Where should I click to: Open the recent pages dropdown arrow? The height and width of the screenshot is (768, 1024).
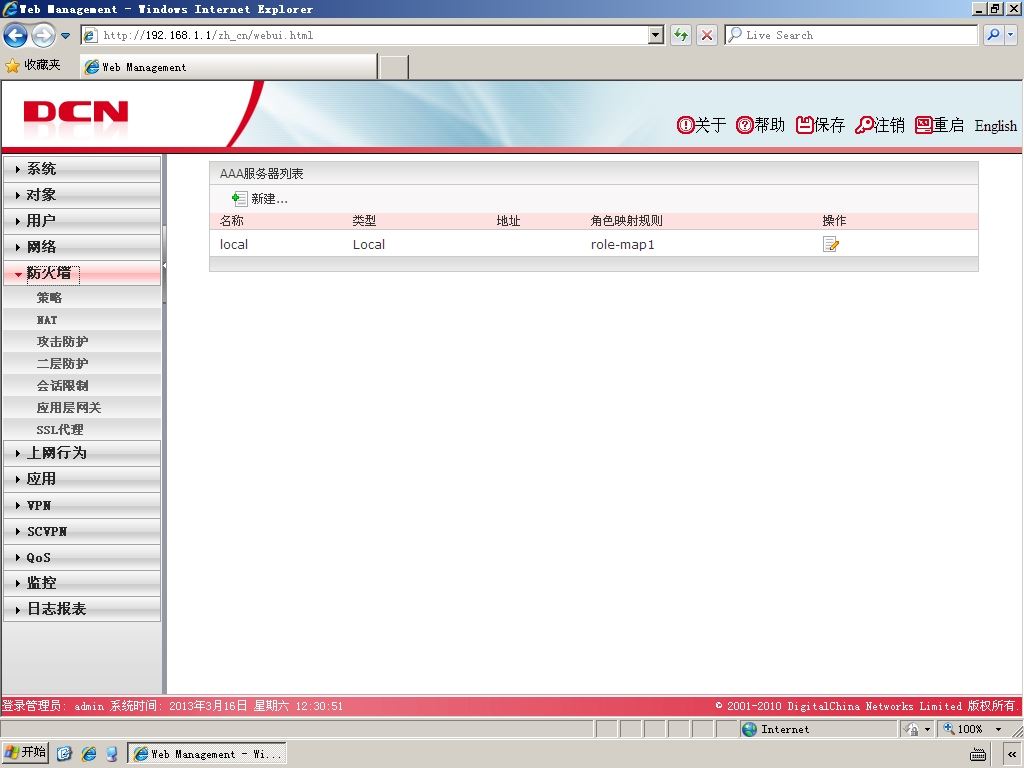[65, 36]
